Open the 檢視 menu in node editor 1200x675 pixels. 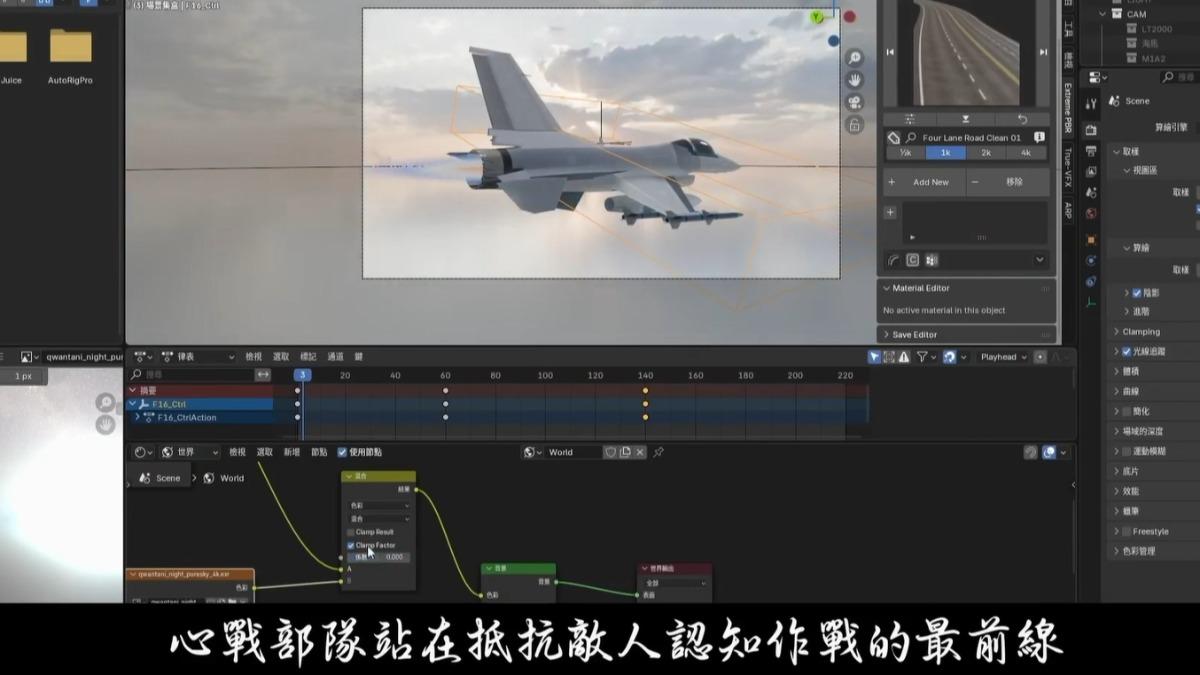click(x=237, y=452)
